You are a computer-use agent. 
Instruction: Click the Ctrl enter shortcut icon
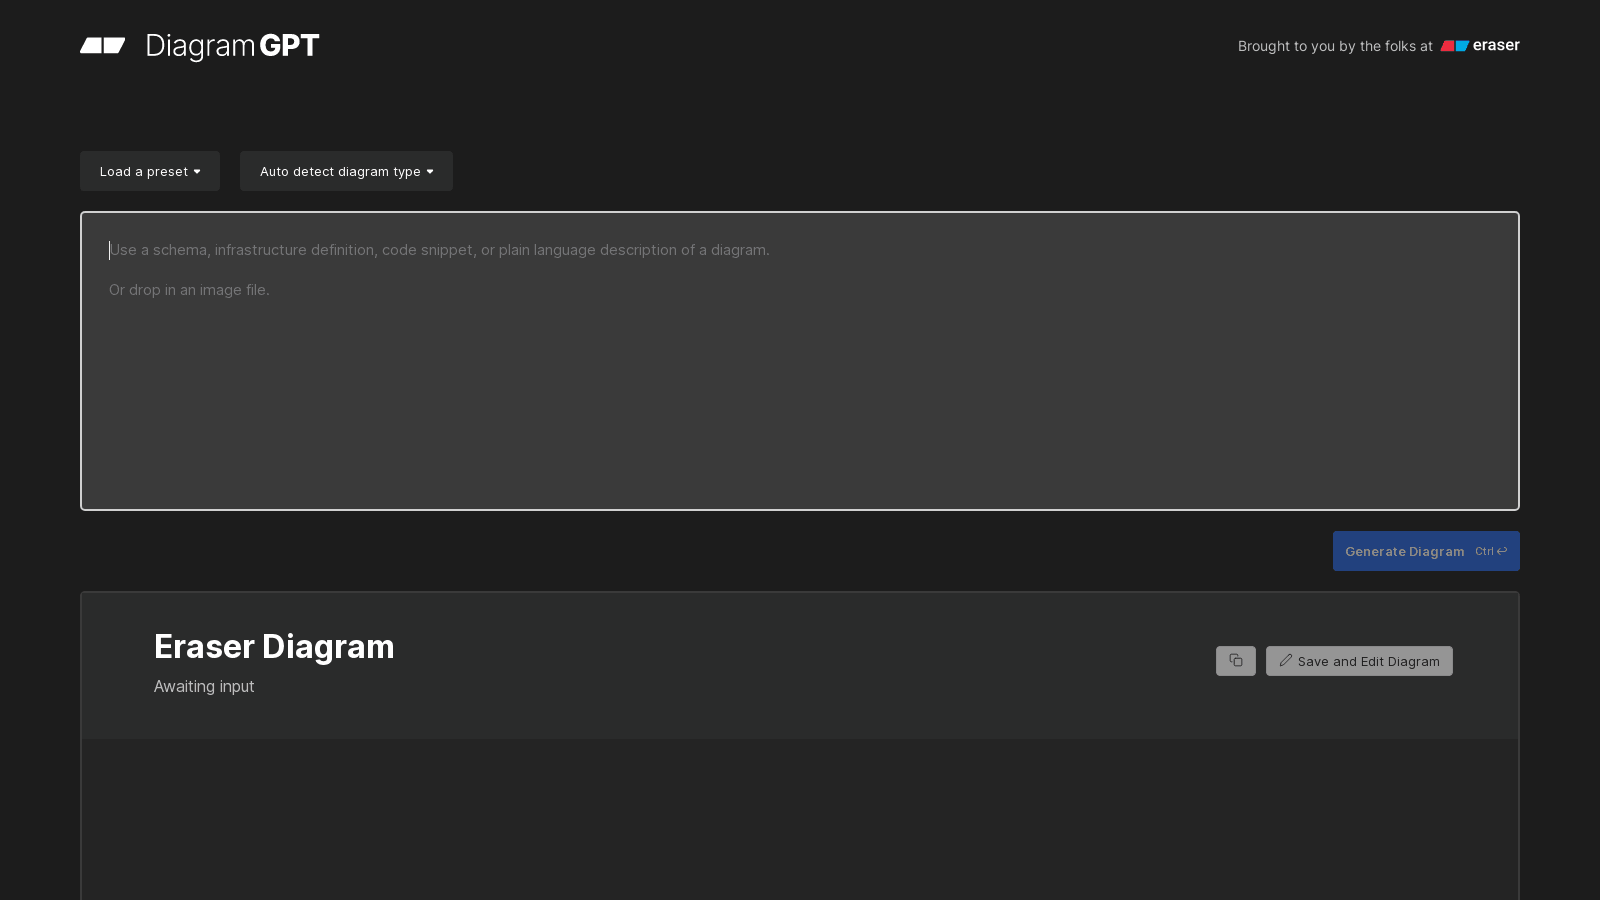coord(1502,551)
